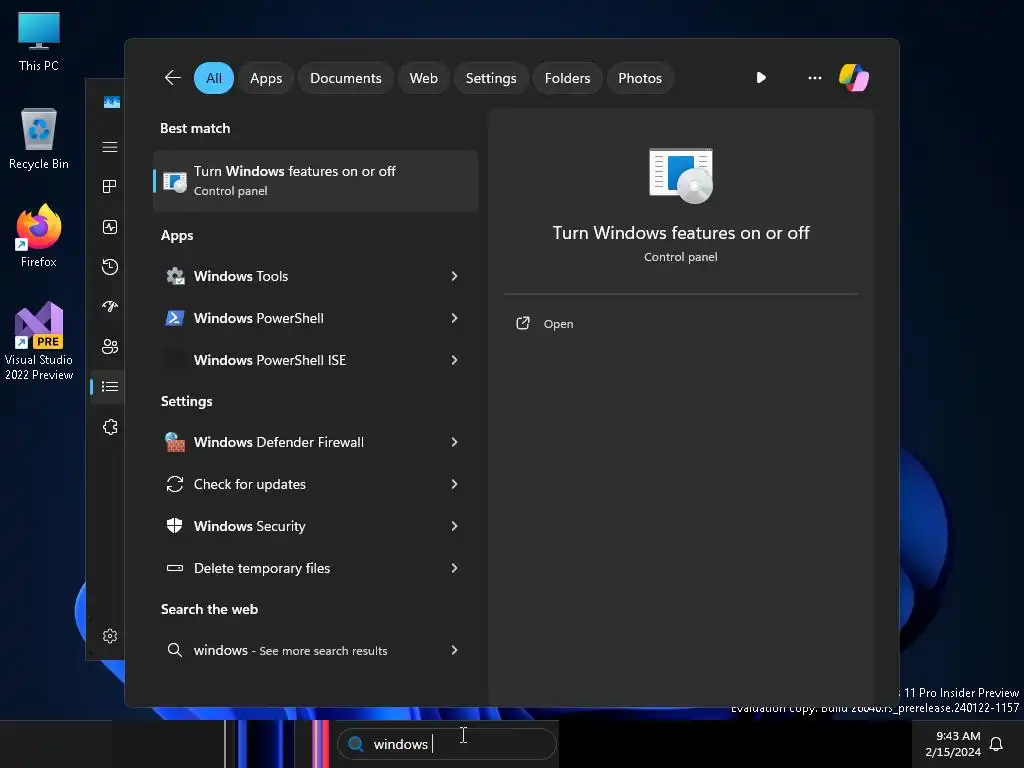Open the three-dots search options menu
Image resolution: width=1024 pixels, height=768 pixels.
814,78
